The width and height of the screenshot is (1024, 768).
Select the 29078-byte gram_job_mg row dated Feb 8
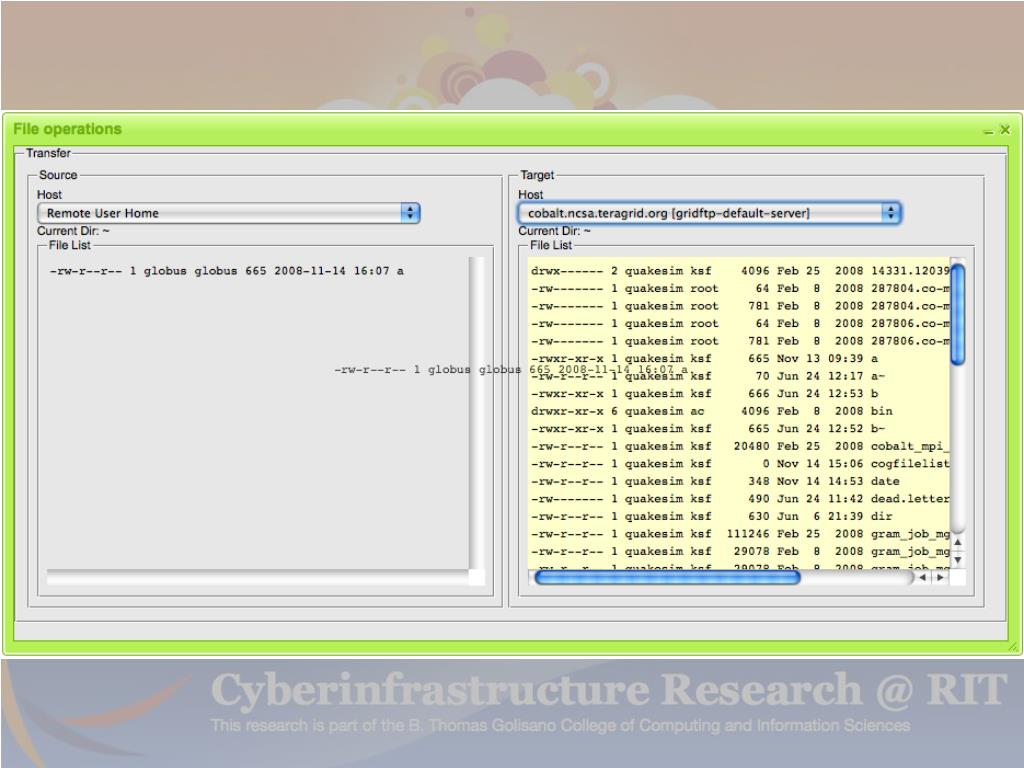tap(739, 552)
